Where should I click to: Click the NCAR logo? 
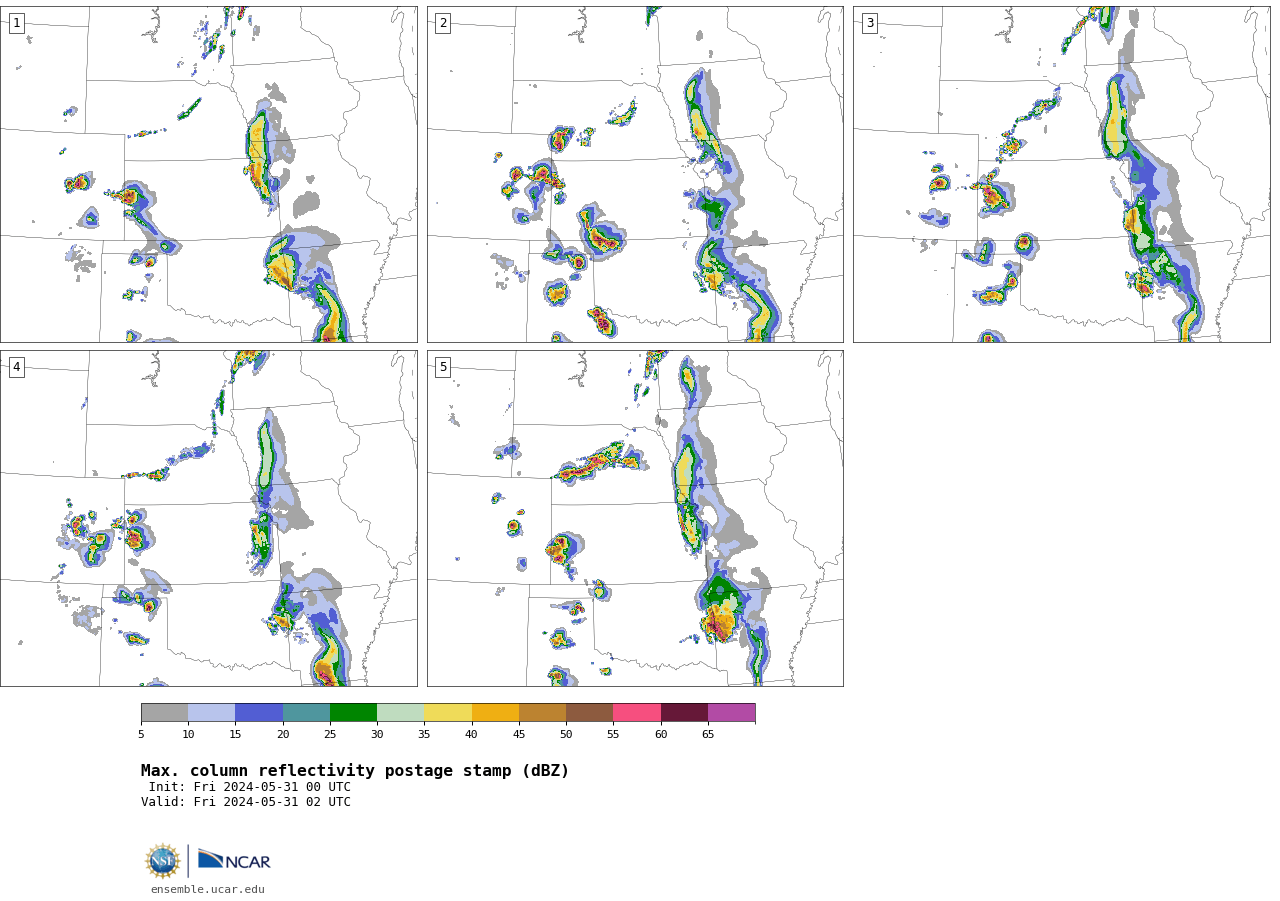point(234,861)
